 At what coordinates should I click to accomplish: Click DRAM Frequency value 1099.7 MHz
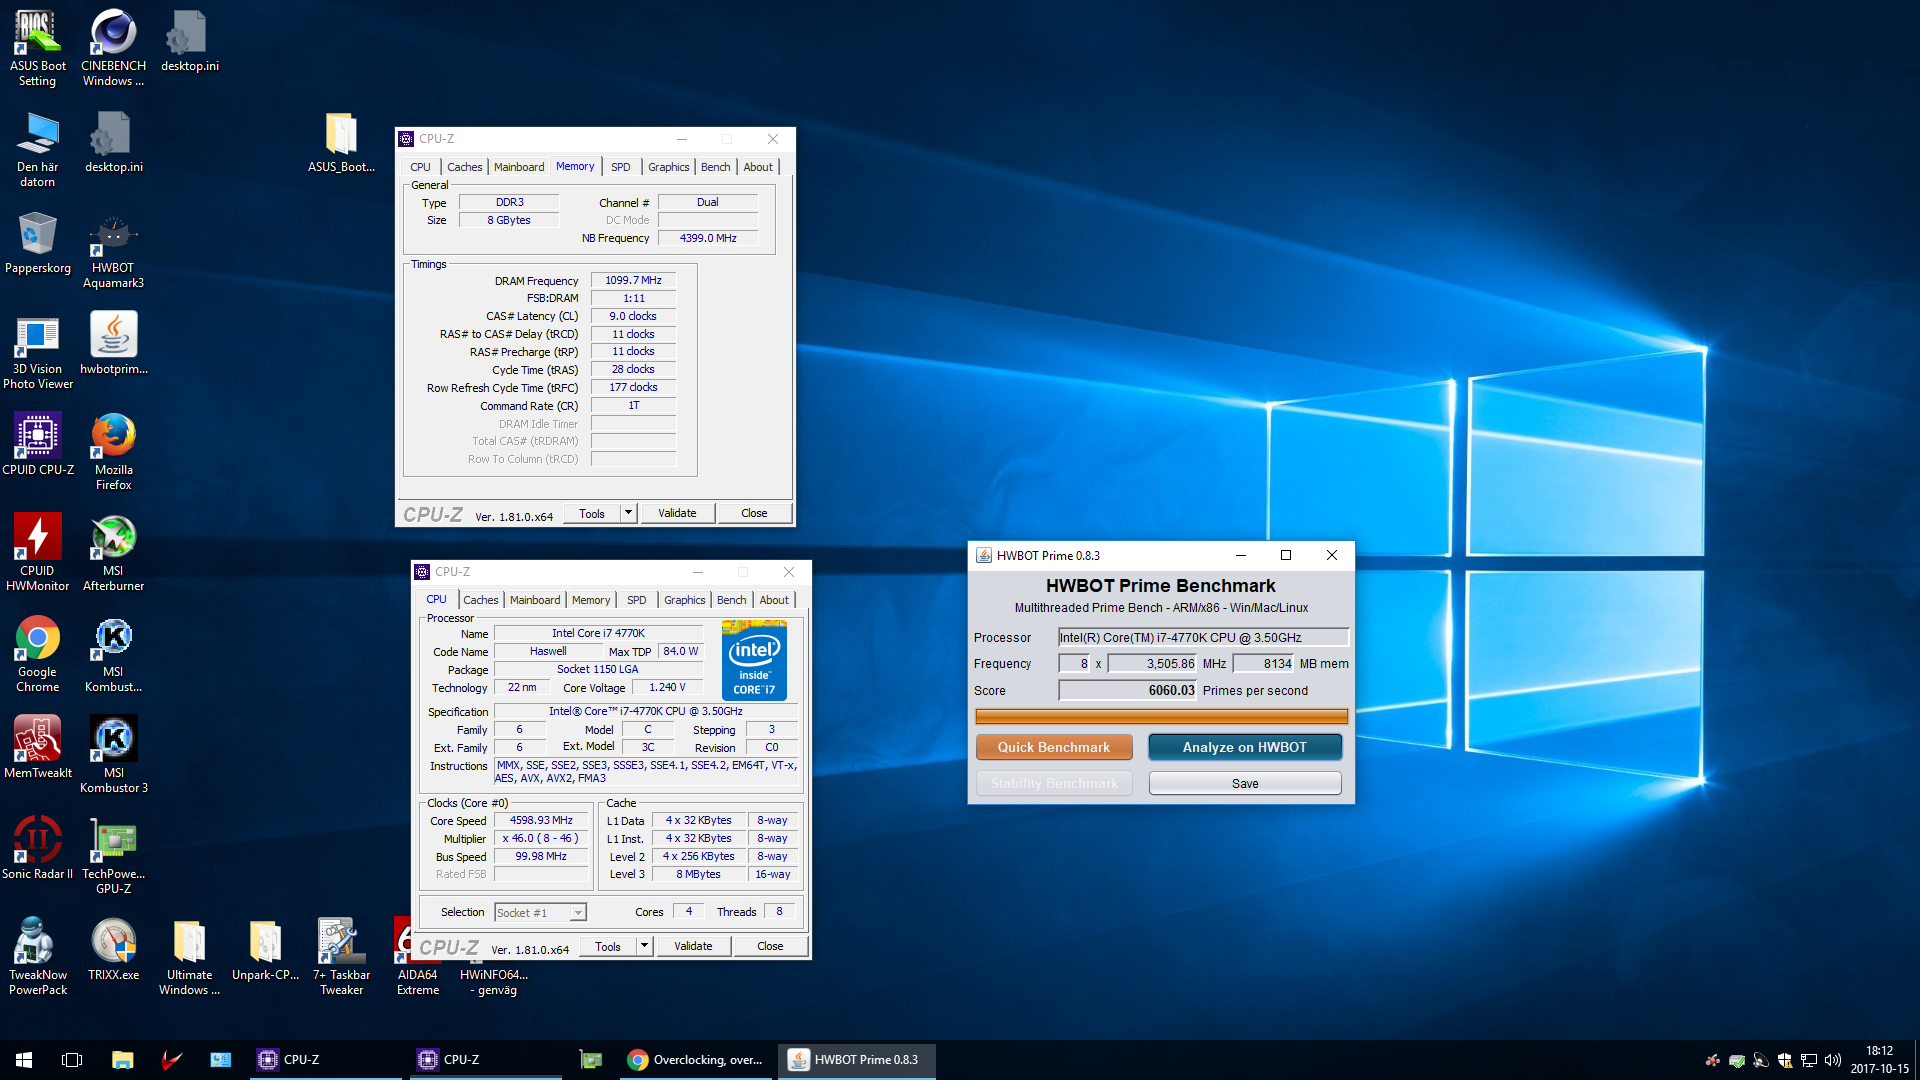pyautogui.click(x=633, y=280)
